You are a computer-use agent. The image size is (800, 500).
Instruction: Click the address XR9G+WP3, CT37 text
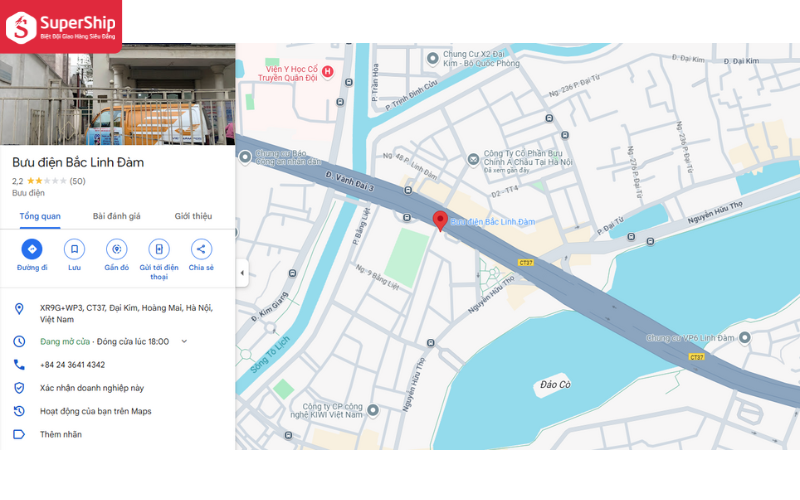[126, 313]
